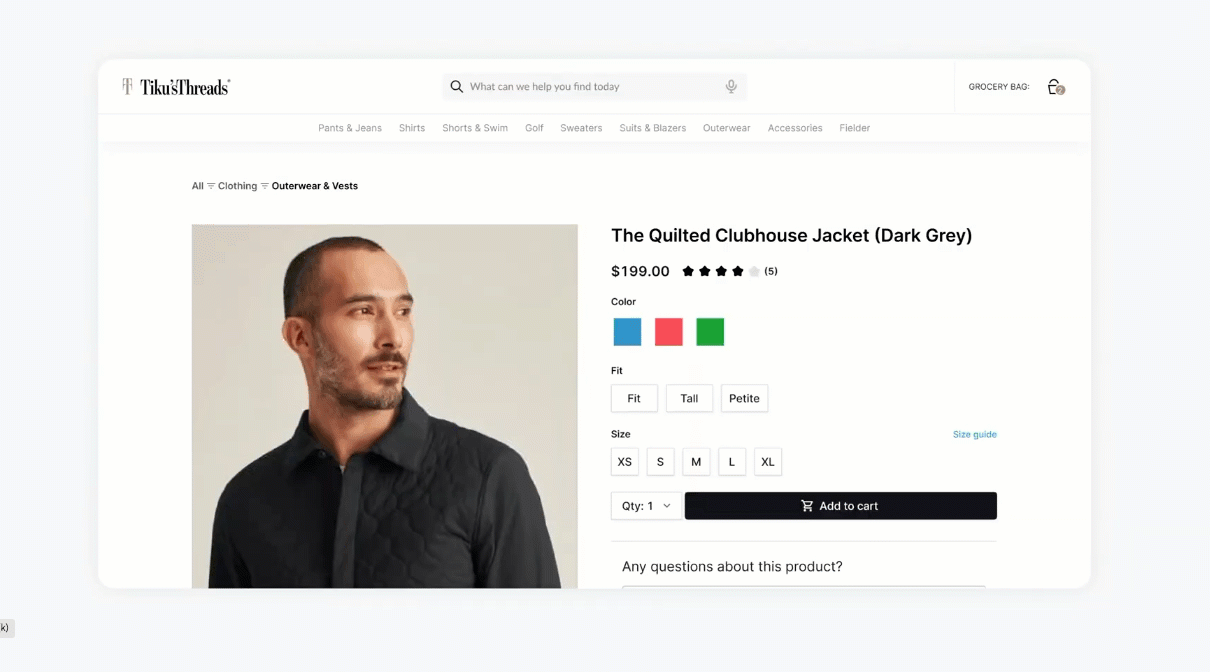1210x672 pixels.
Task: Open the grocery bag cart icon
Action: 1055,87
